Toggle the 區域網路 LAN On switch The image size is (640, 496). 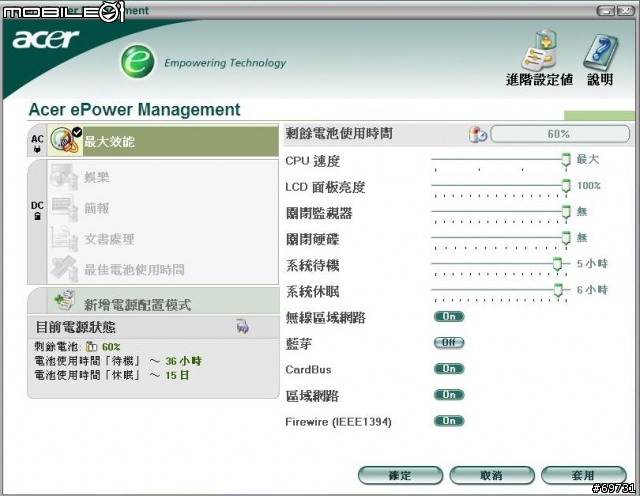click(449, 395)
